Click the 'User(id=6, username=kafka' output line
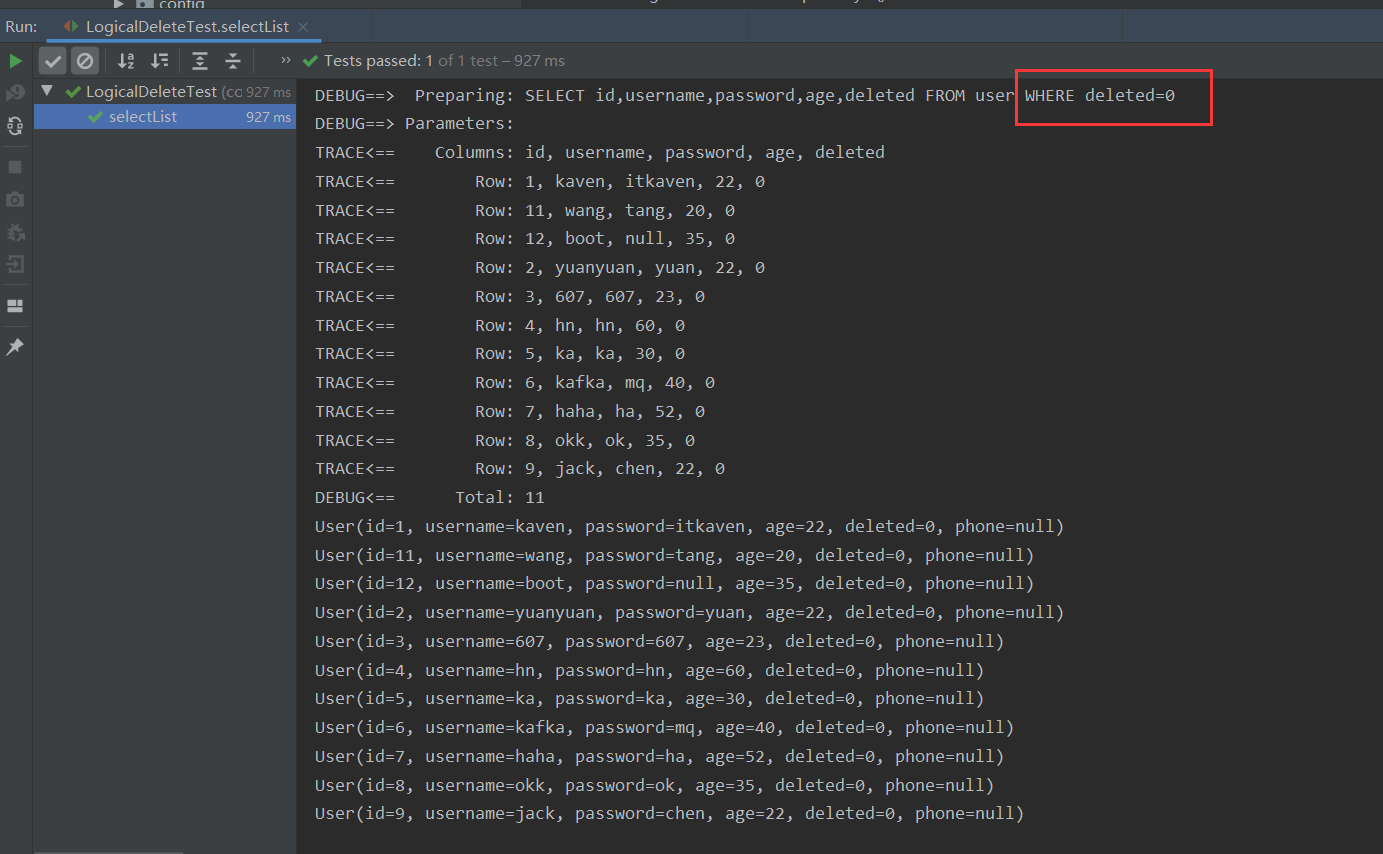This screenshot has width=1383, height=854. coord(665,728)
